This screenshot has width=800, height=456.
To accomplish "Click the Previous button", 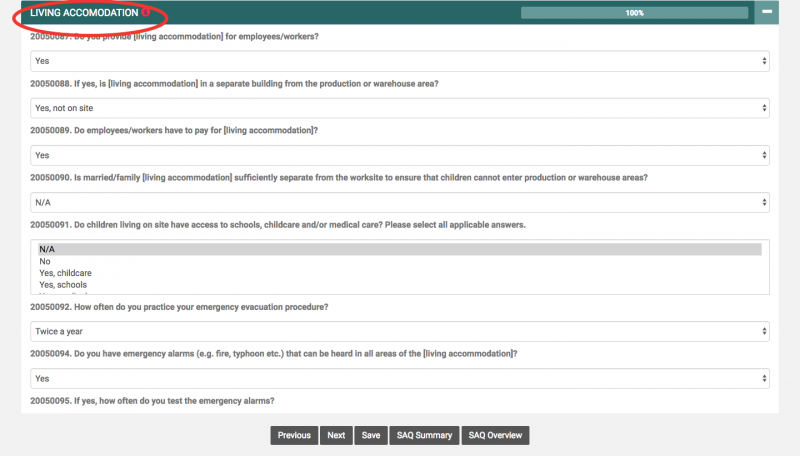I will 294,435.
